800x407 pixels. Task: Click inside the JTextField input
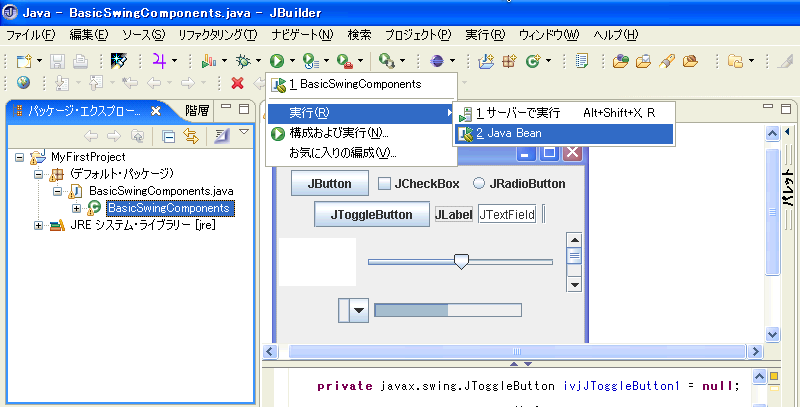tap(507, 214)
